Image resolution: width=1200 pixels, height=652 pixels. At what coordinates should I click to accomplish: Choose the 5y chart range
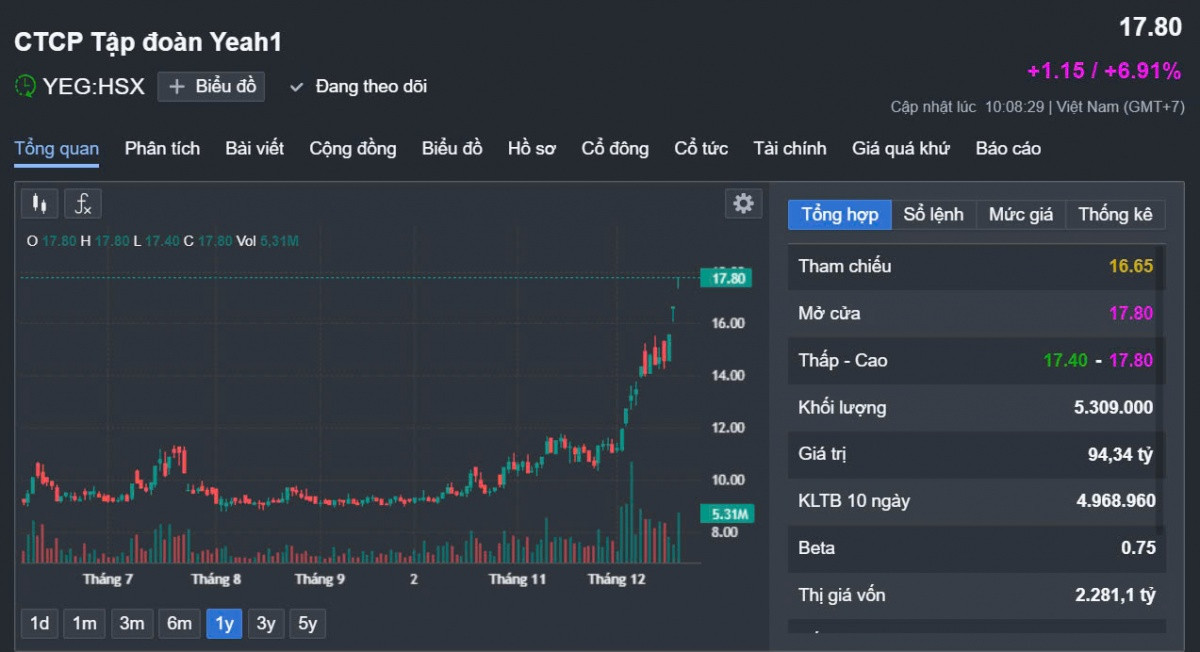click(308, 624)
